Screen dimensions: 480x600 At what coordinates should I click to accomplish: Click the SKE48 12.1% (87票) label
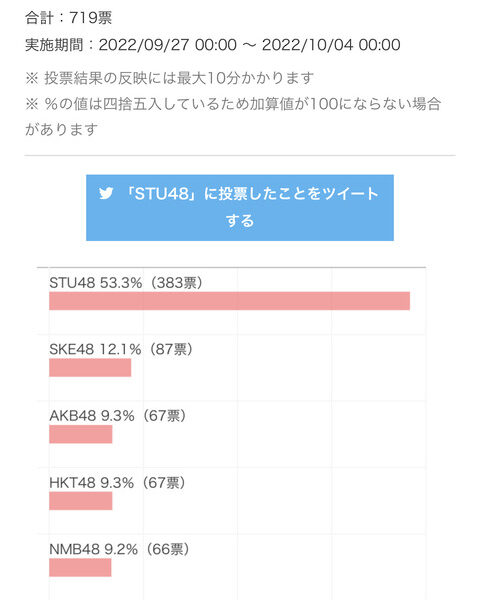(121, 349)
